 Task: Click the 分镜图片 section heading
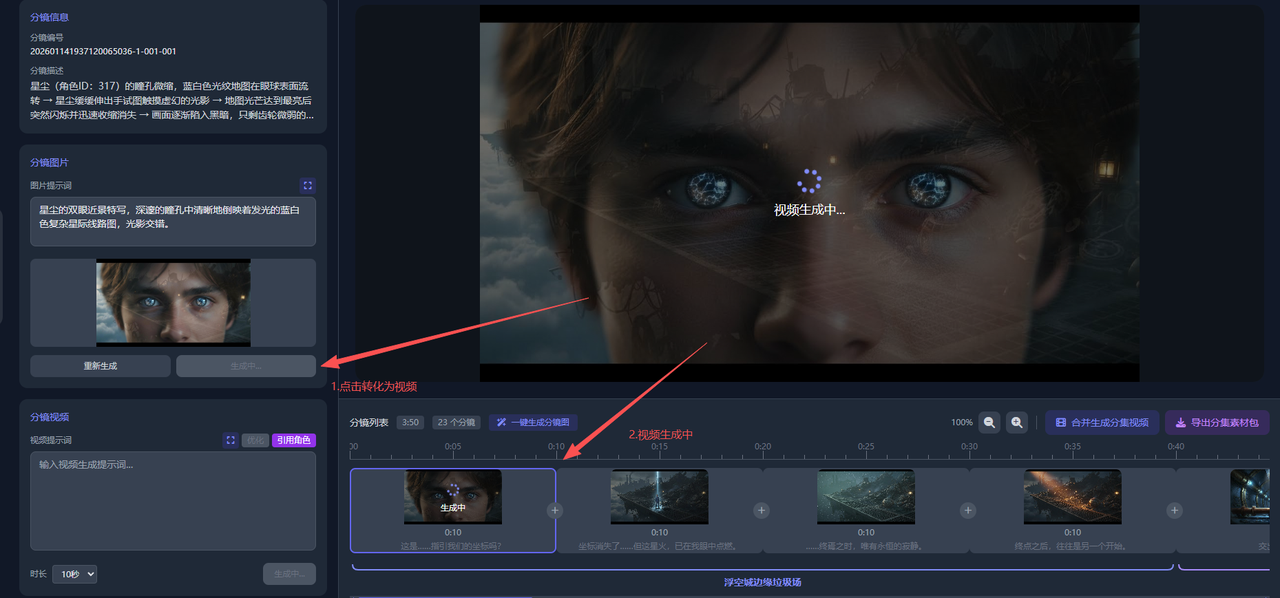pyautogui.click(x=49, y=162)
